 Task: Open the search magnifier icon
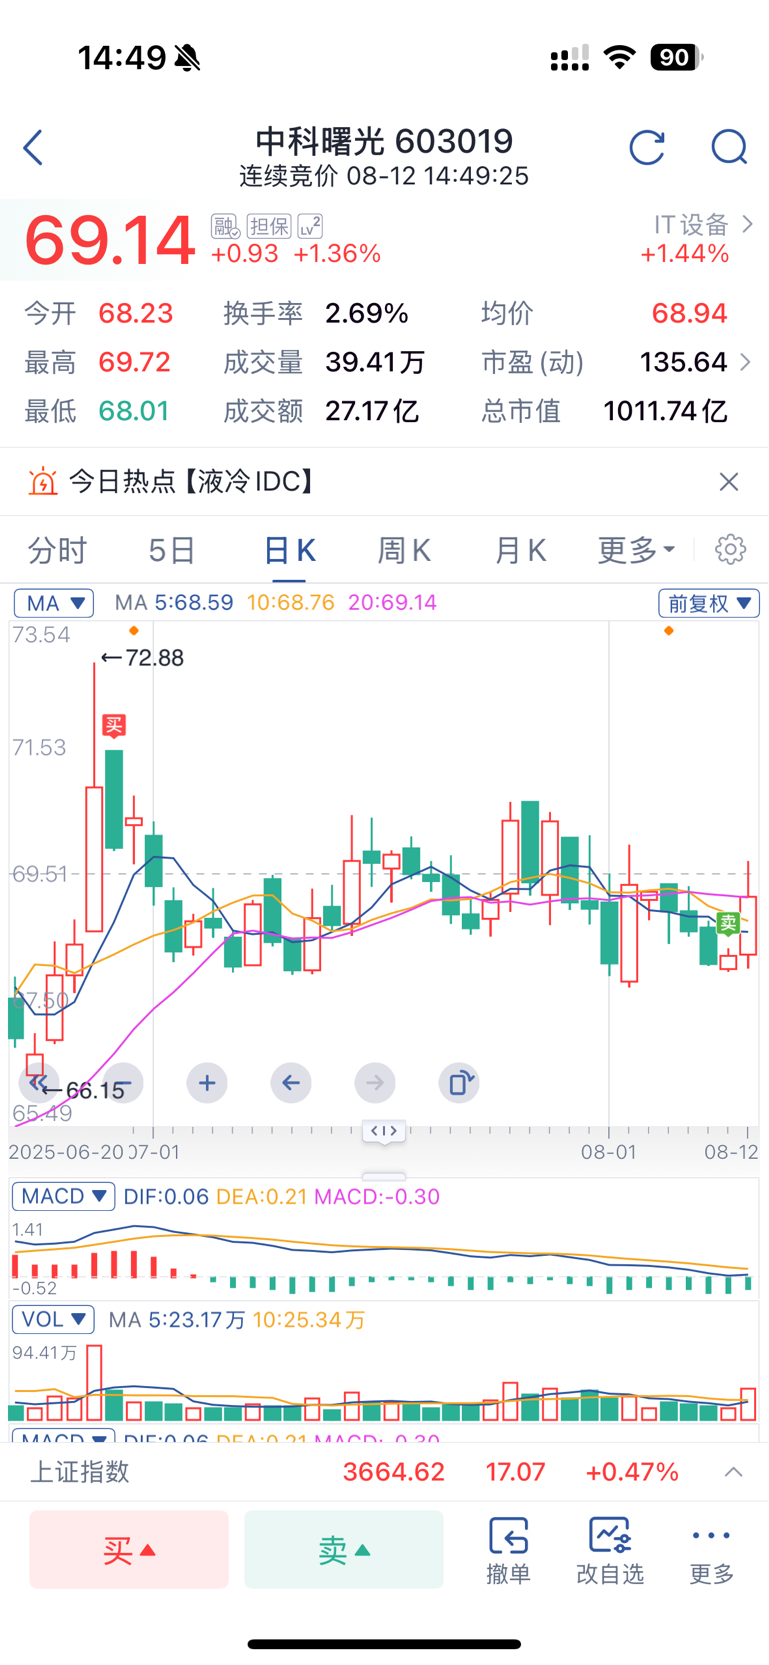(x=729, y=148)
